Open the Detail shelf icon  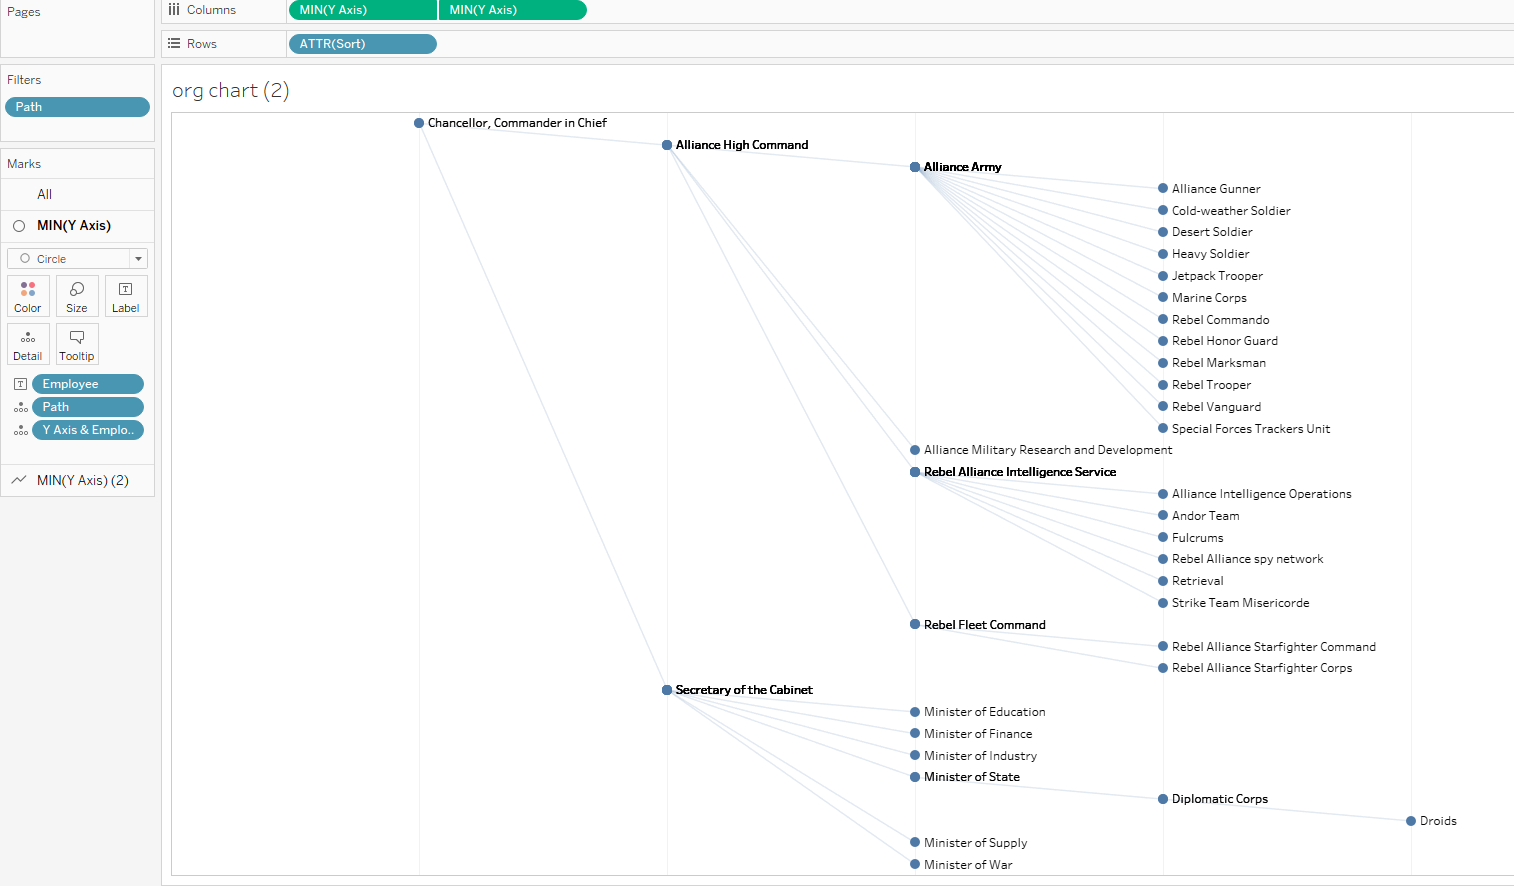(27, 344)
